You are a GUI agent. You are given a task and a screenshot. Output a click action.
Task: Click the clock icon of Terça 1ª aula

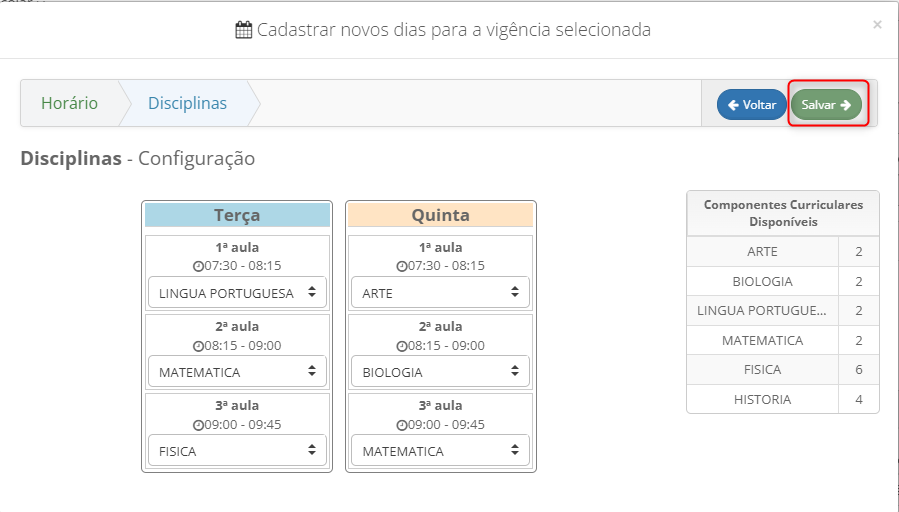point(197,267)
